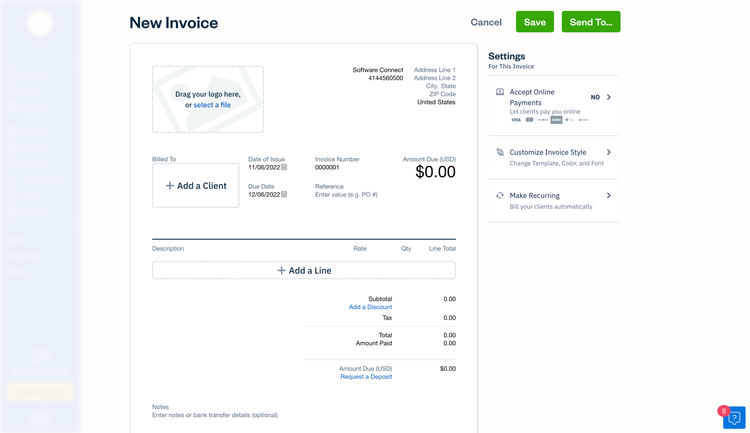
Task: Click the United States country text
Action: [436, 102]
